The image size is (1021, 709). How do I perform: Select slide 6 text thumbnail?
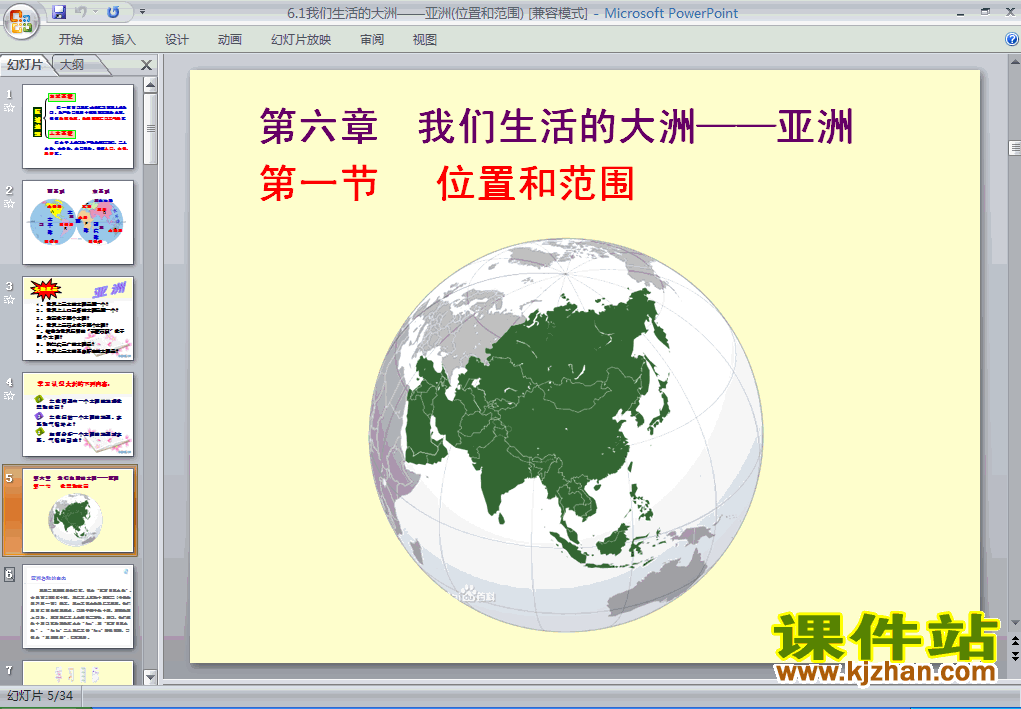tap(78, 607)
